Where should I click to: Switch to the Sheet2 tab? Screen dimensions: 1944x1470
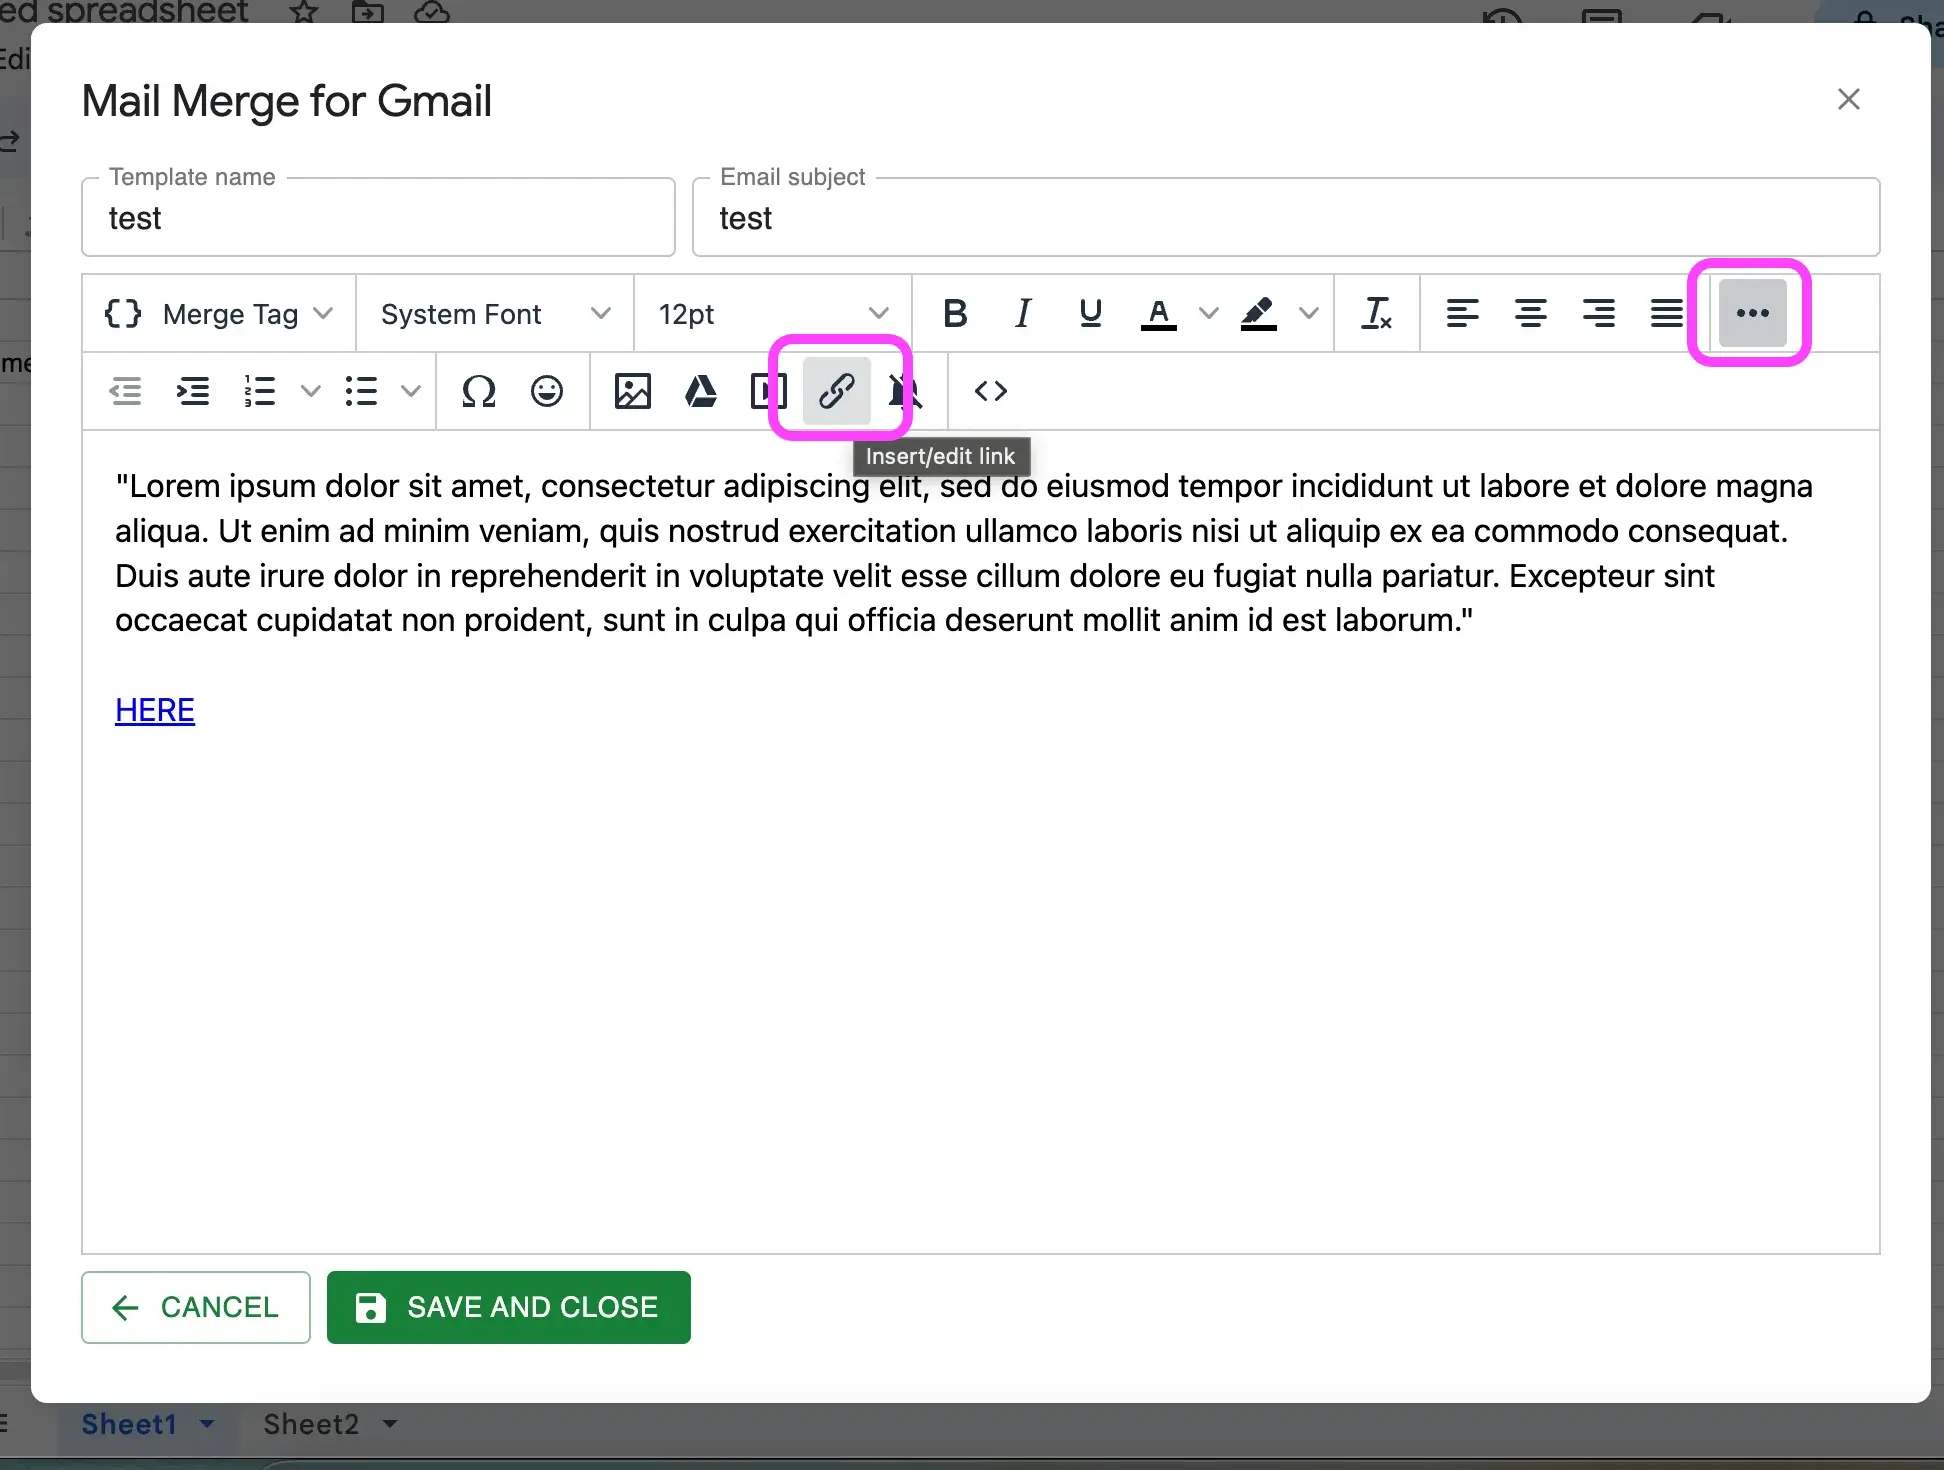[x=311, y=1424]
